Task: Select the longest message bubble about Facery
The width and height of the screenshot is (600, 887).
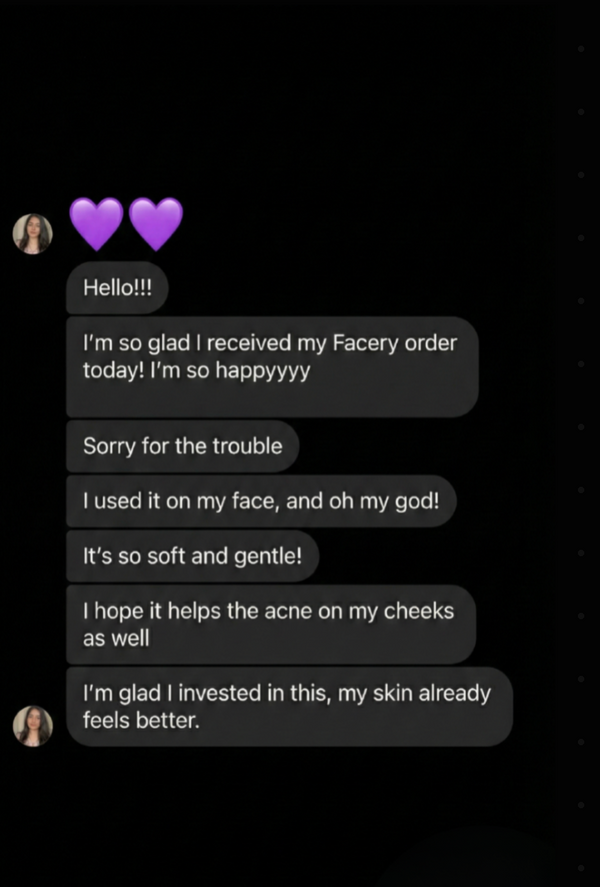Action: (x=272, y=366)
